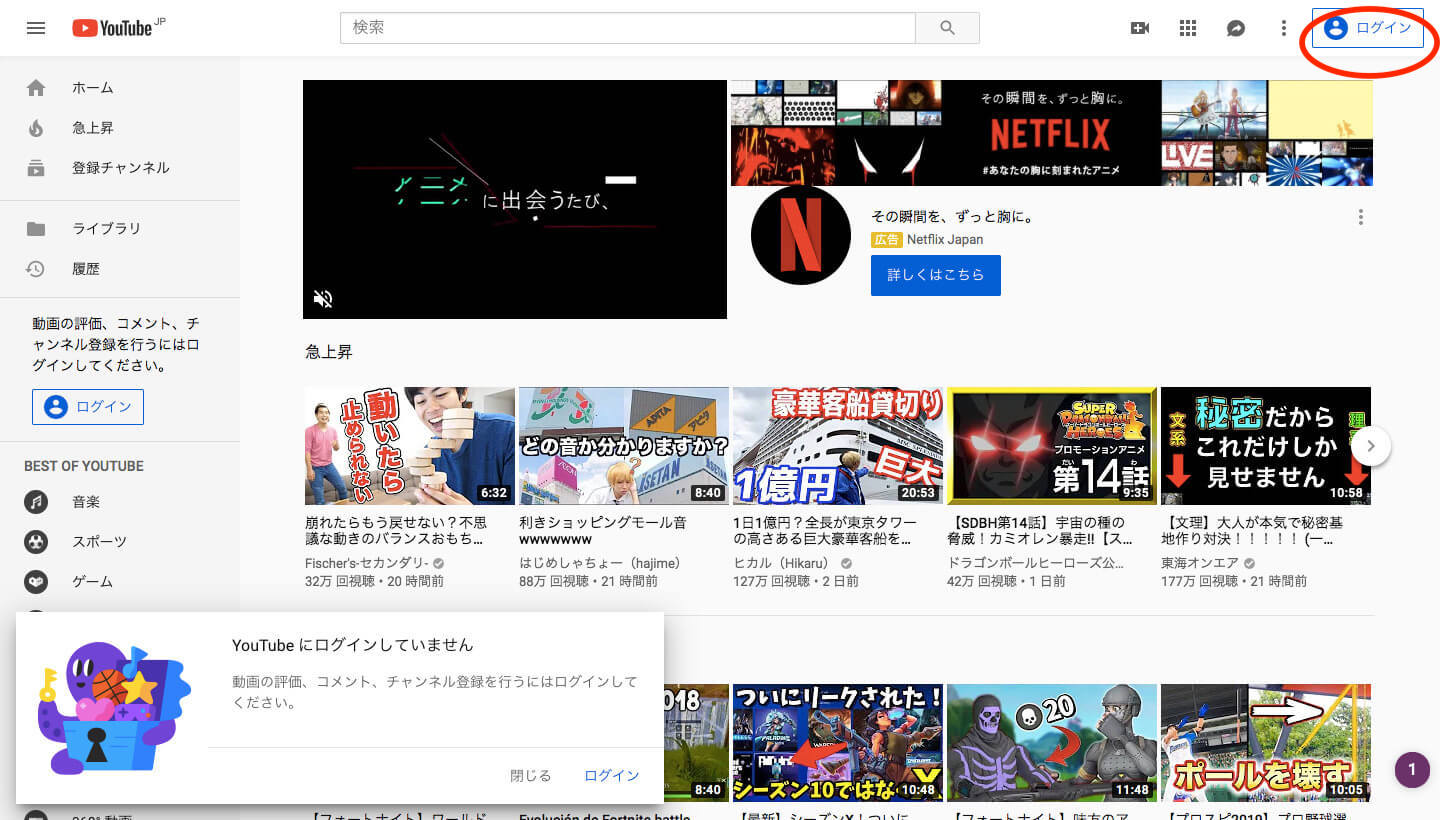Image resolution: width=1440 pixels, height=820 pixels.
Task: Click the 急上昇 flame icon
Action: (36, 128)
